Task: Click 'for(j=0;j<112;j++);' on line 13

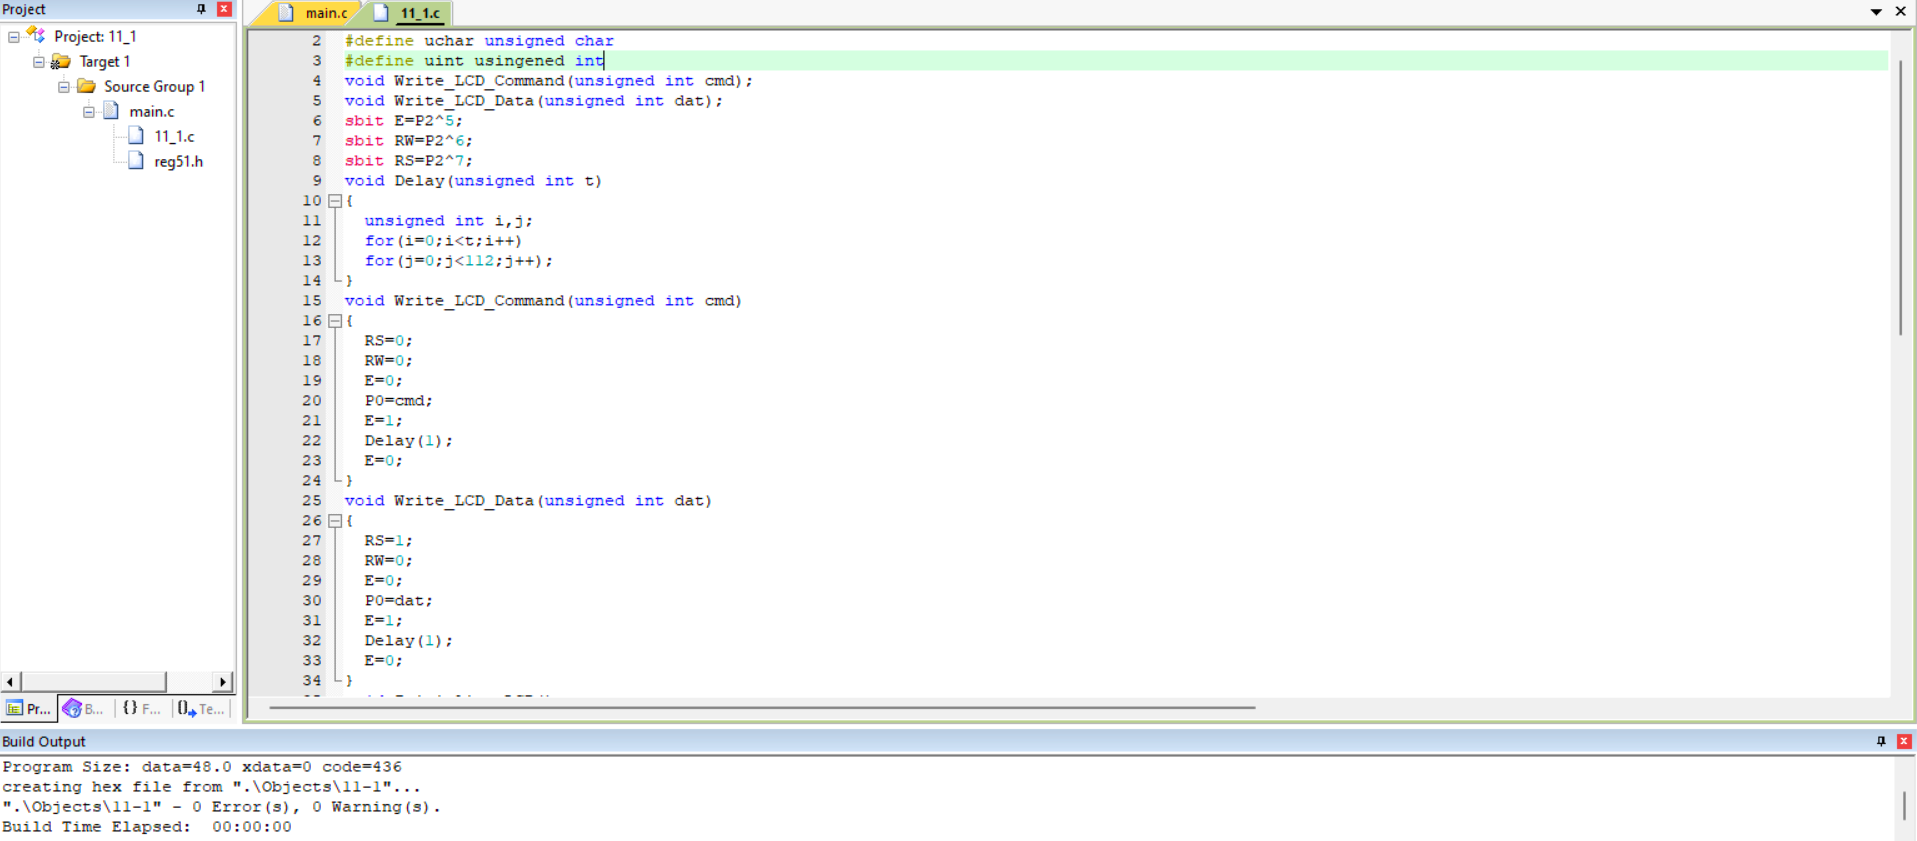Action: pos(458,261)
